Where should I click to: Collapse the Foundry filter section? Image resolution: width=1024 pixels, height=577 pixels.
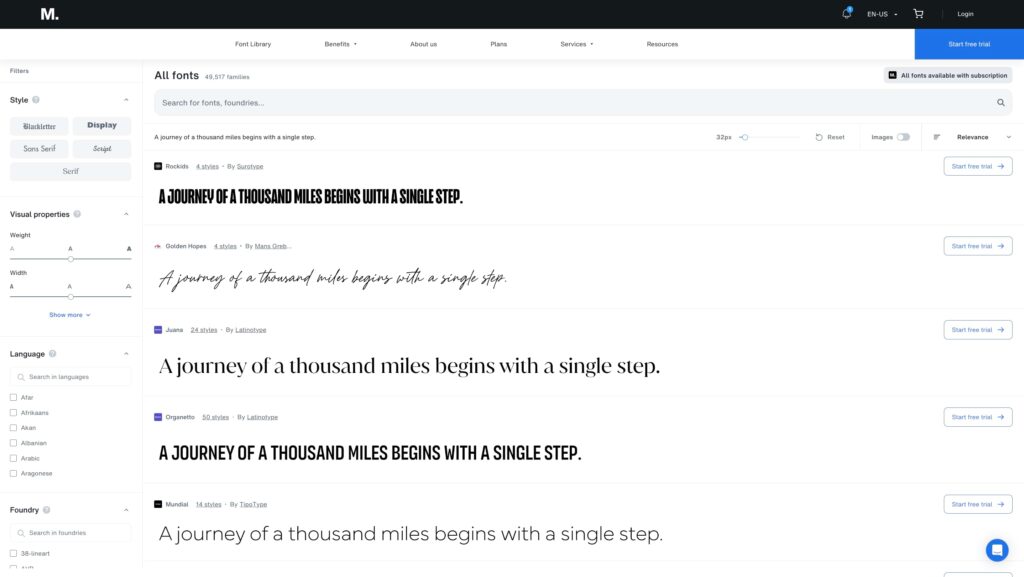click(x=126, y=510)
